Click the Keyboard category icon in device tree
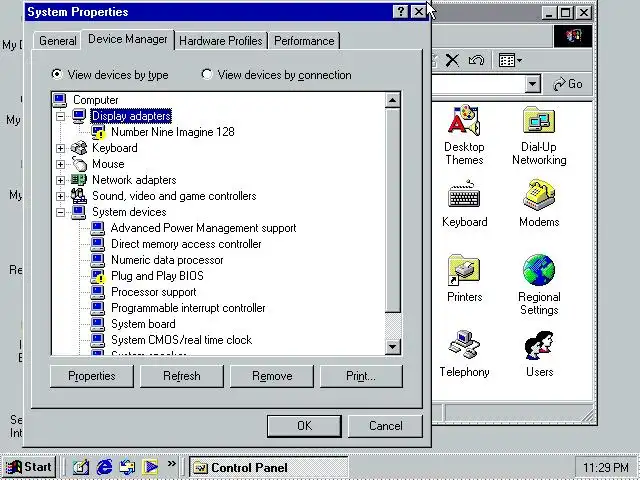640x480 pixels. coord(79,148)
